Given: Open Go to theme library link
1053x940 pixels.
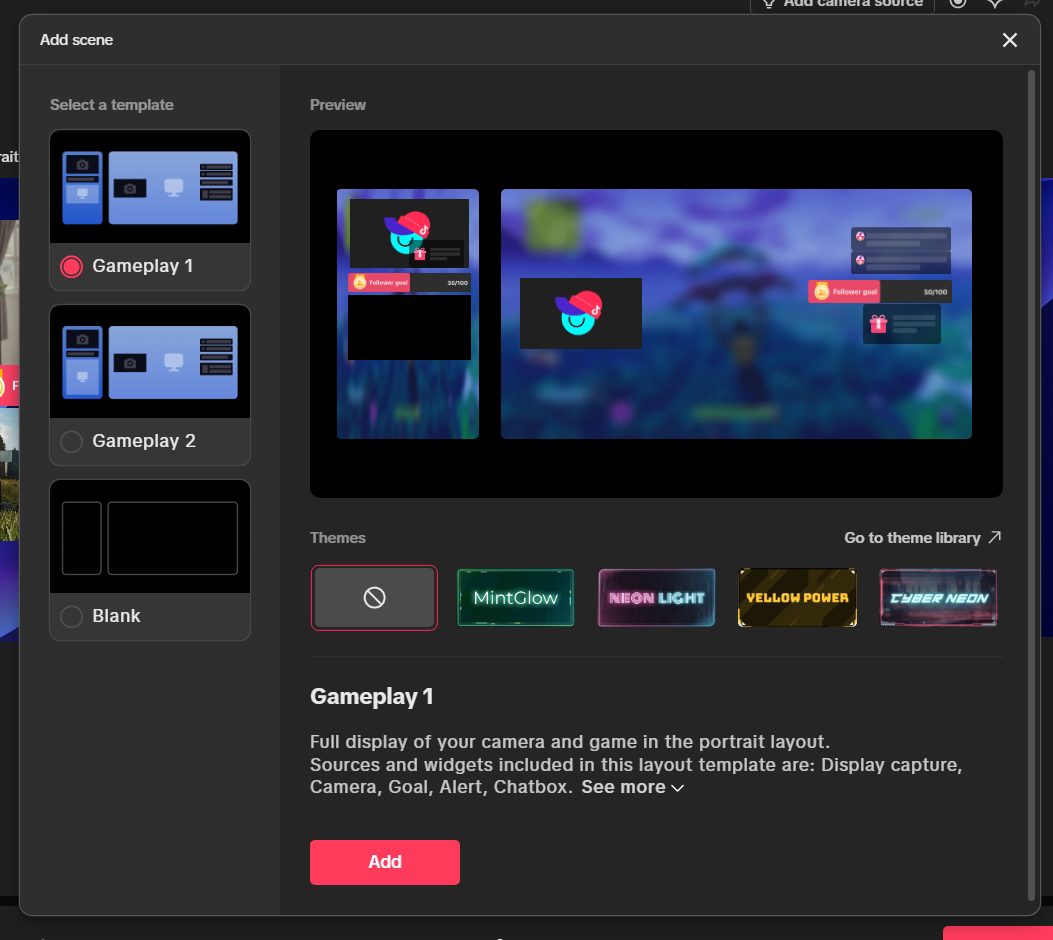Looking at the screenshot, I should (x=911, y=538).
